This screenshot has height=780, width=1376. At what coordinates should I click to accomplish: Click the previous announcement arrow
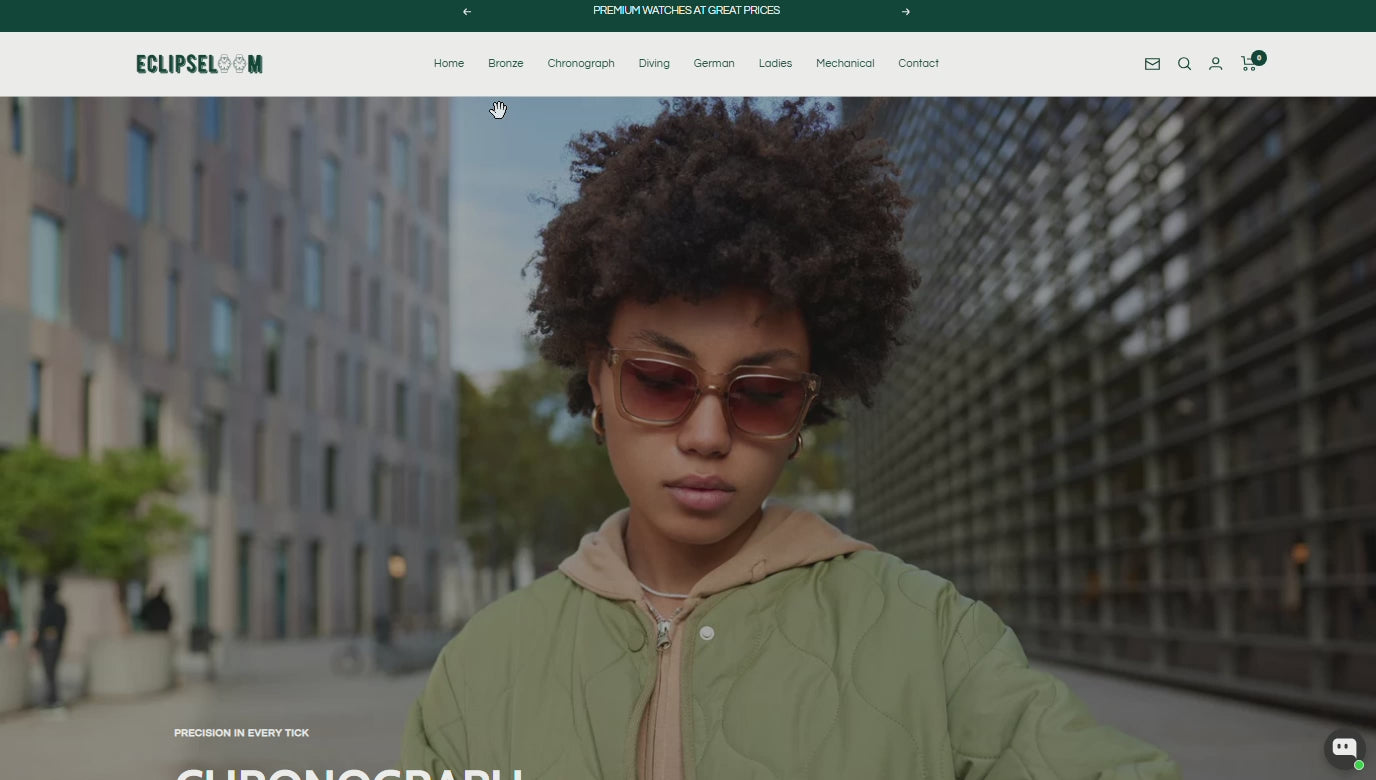click(x=467, y=12)
